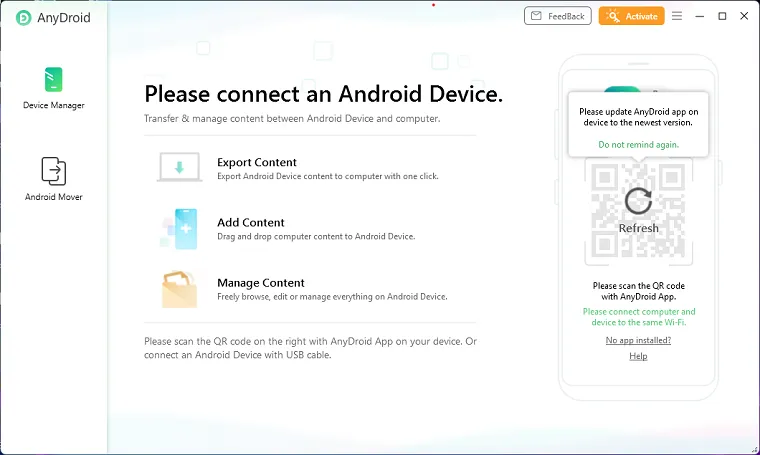The image size is (760, 455).
Task: Minimize the AnyDroid window
Action: 699,16
